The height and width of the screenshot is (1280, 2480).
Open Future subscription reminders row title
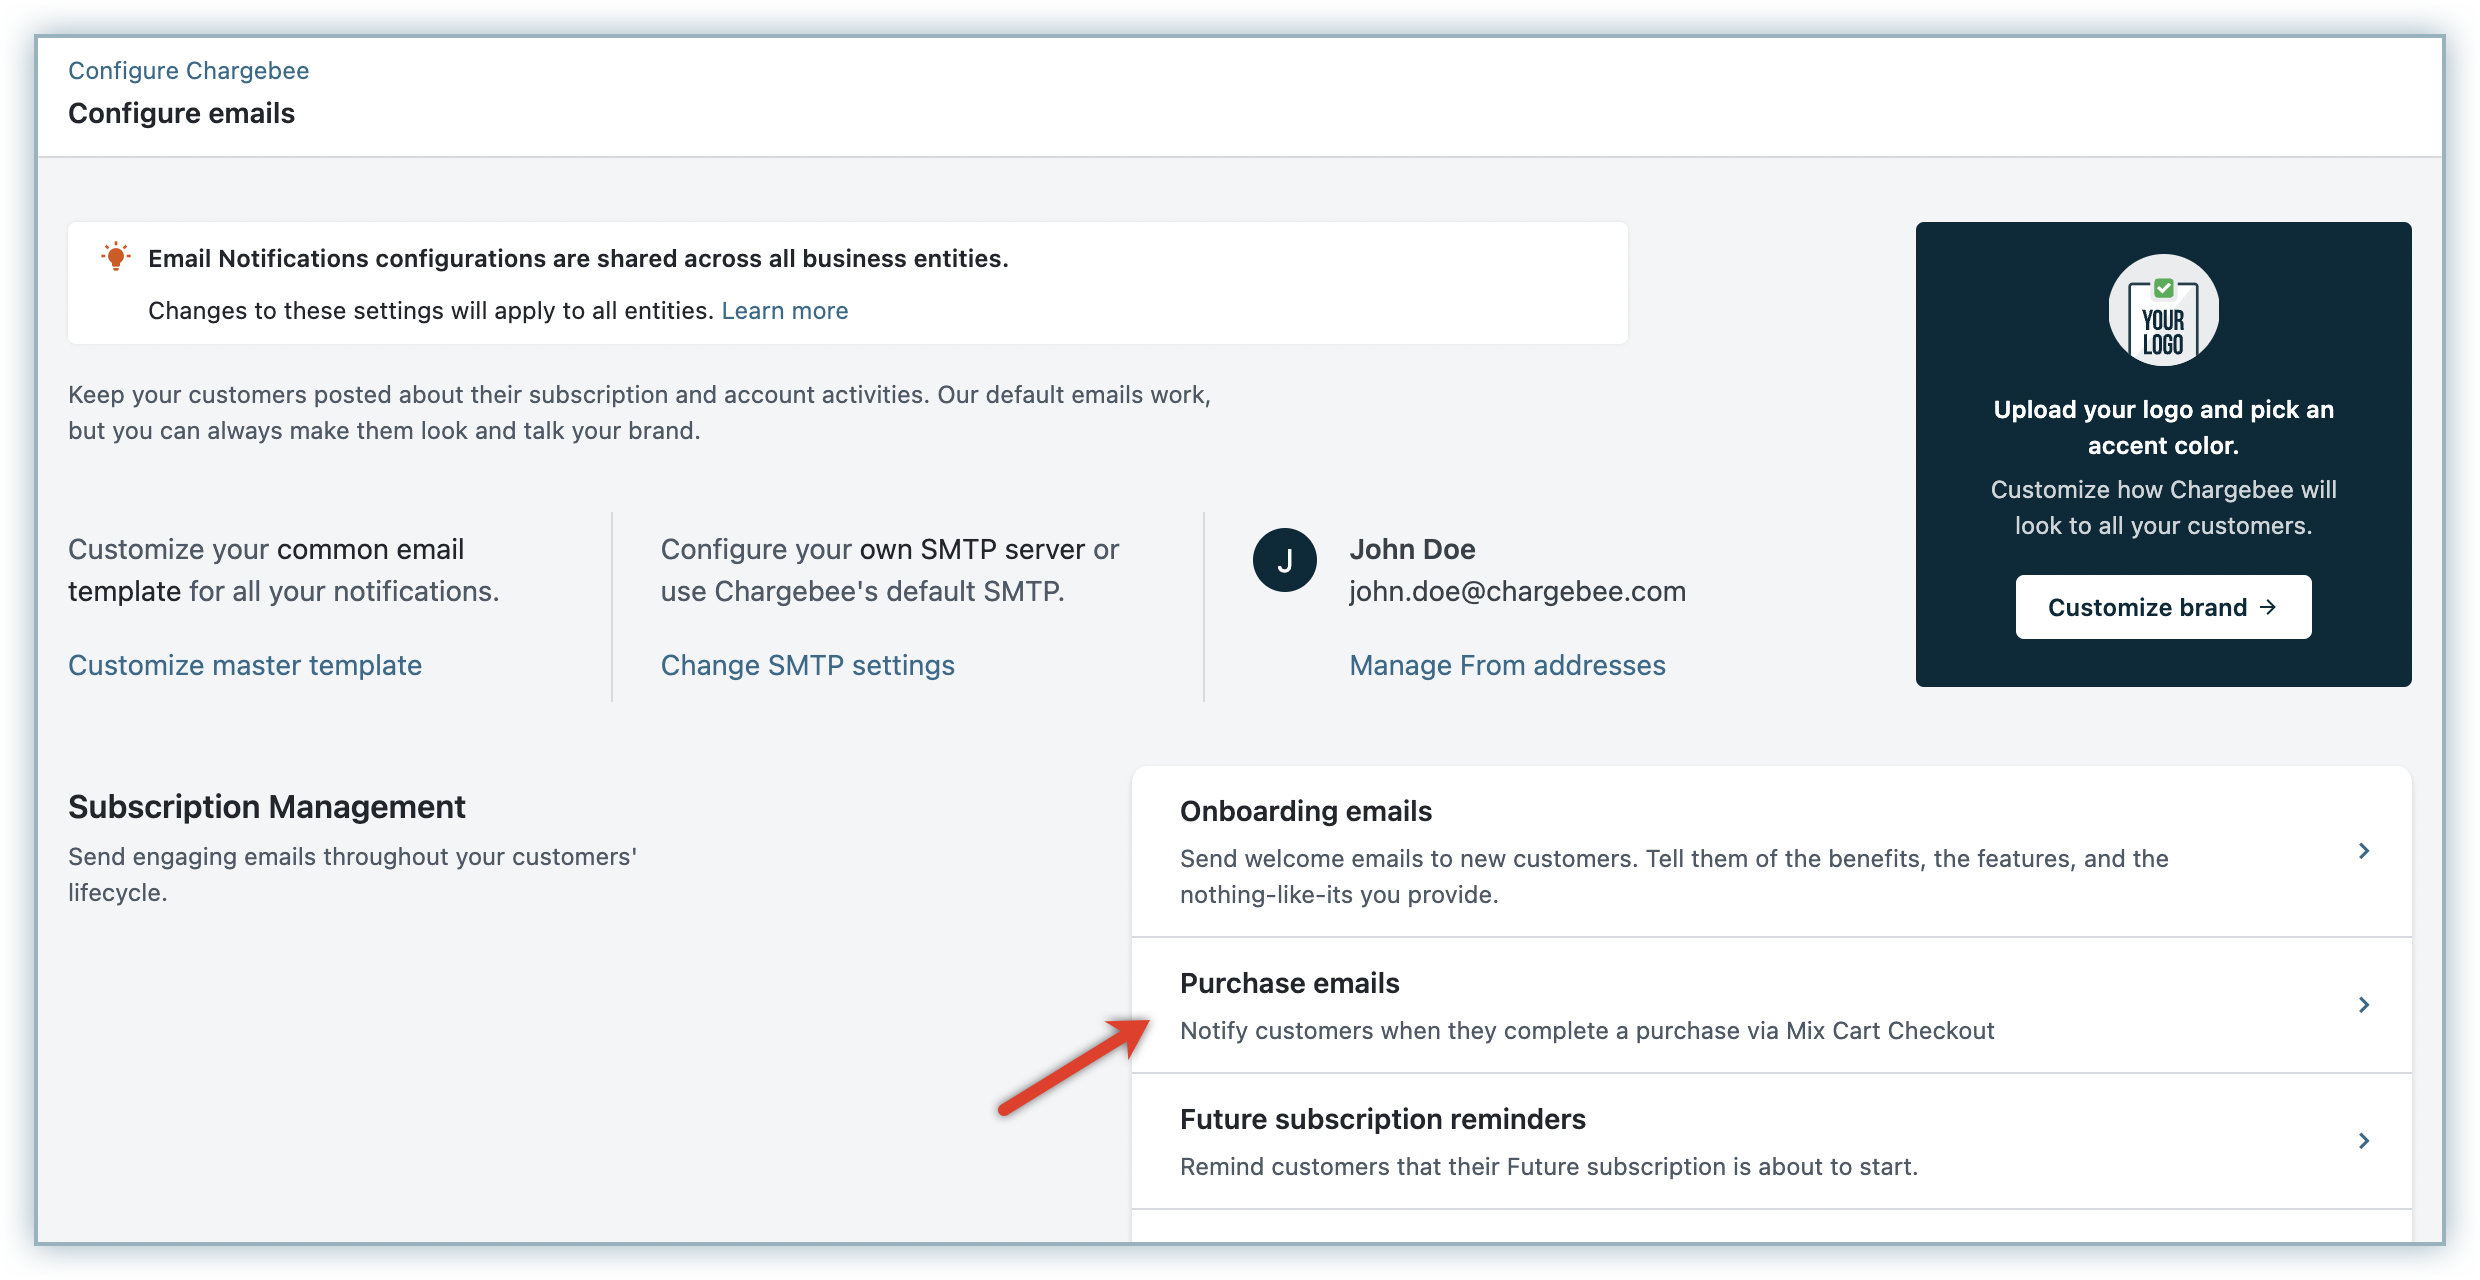(x=1382, y=1119)
